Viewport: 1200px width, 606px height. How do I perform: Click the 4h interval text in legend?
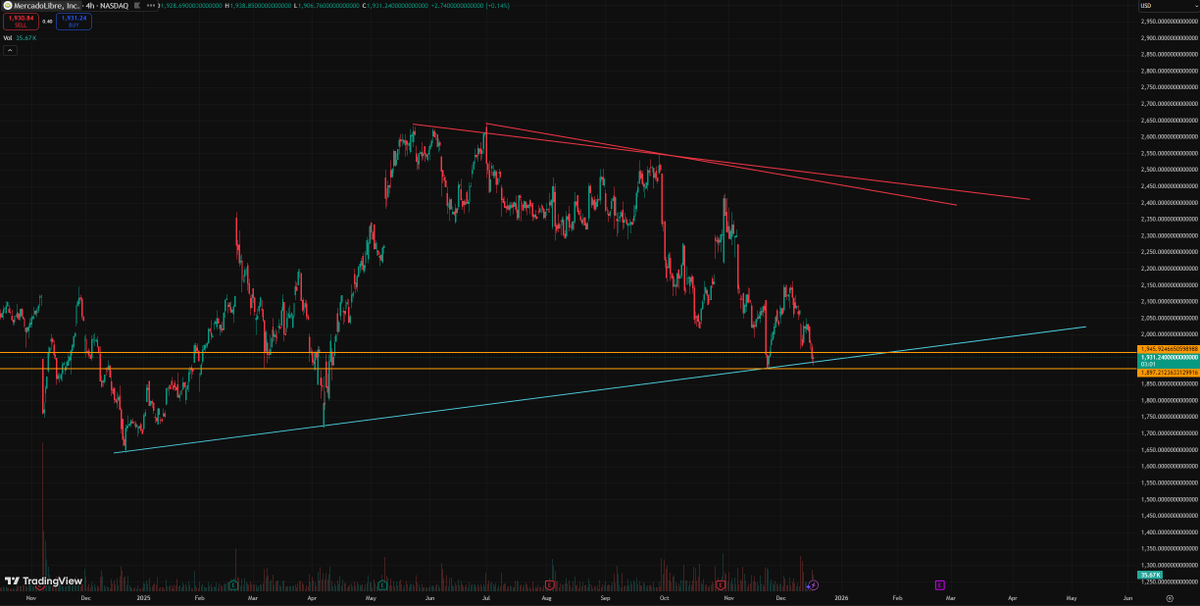click(90, 6)
